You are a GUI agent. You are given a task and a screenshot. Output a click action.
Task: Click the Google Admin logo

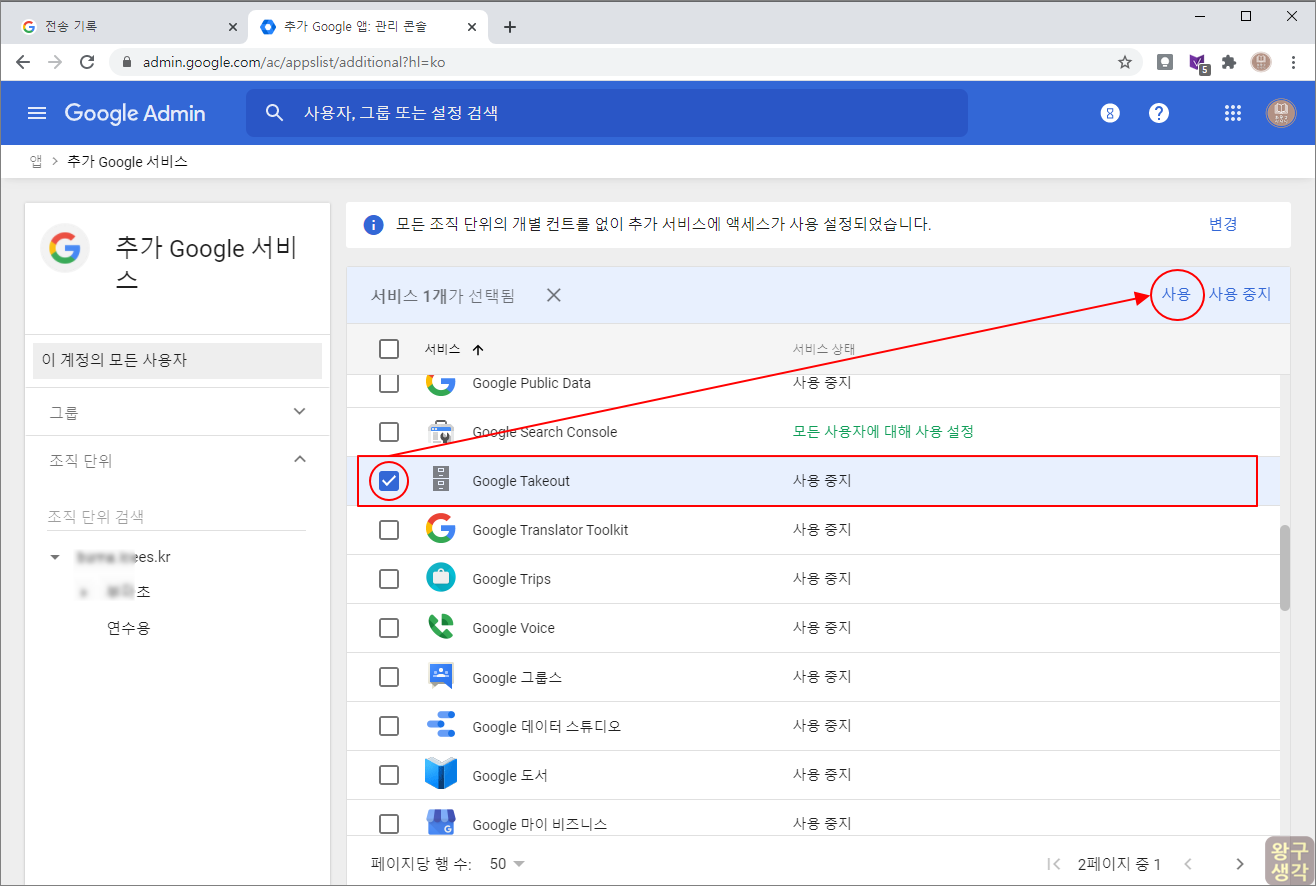135,113
